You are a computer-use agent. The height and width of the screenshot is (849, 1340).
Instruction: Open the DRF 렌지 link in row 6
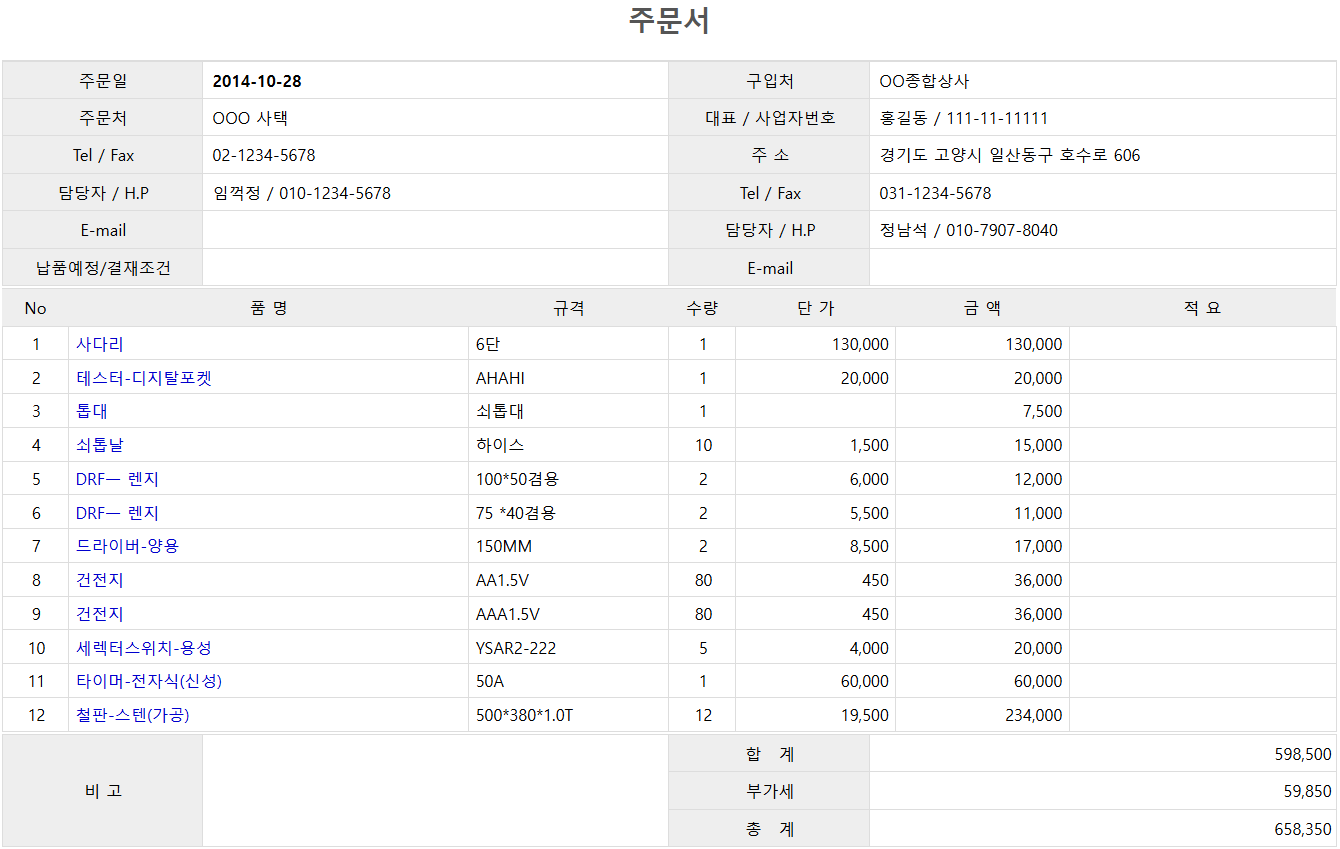tap(117, 513)
